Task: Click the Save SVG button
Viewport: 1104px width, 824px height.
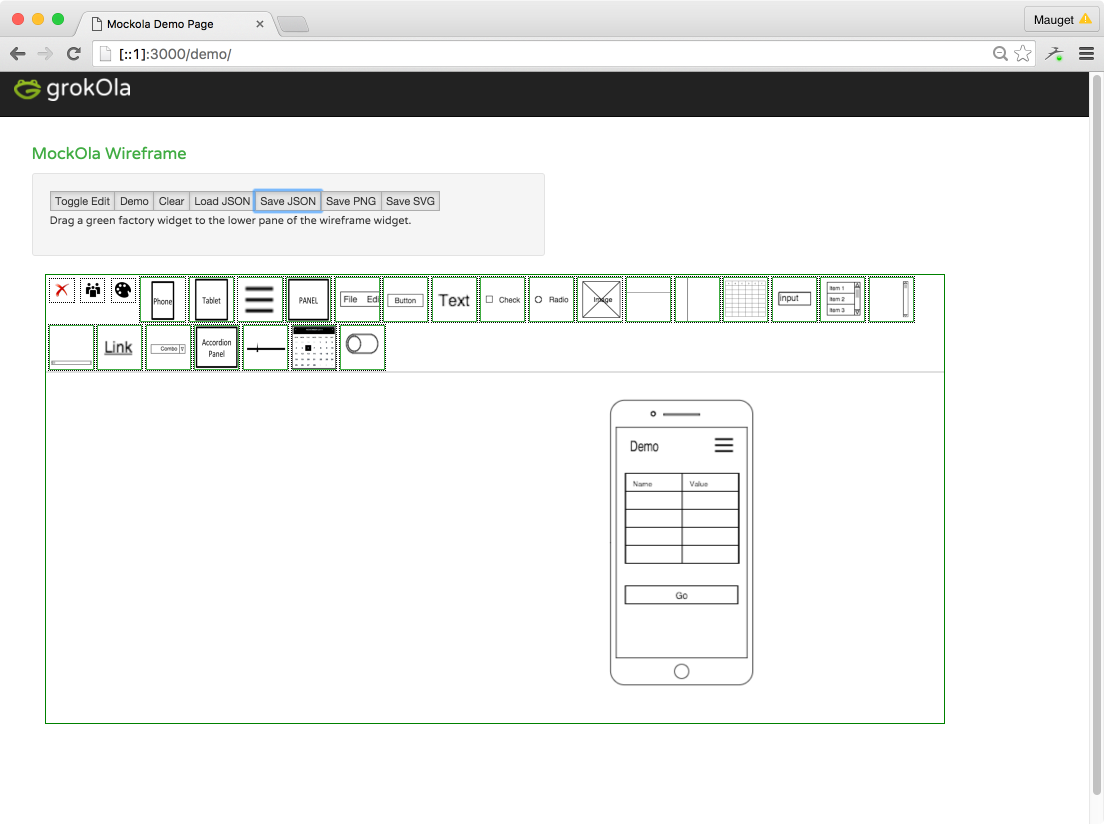Action: pos(410,201)
